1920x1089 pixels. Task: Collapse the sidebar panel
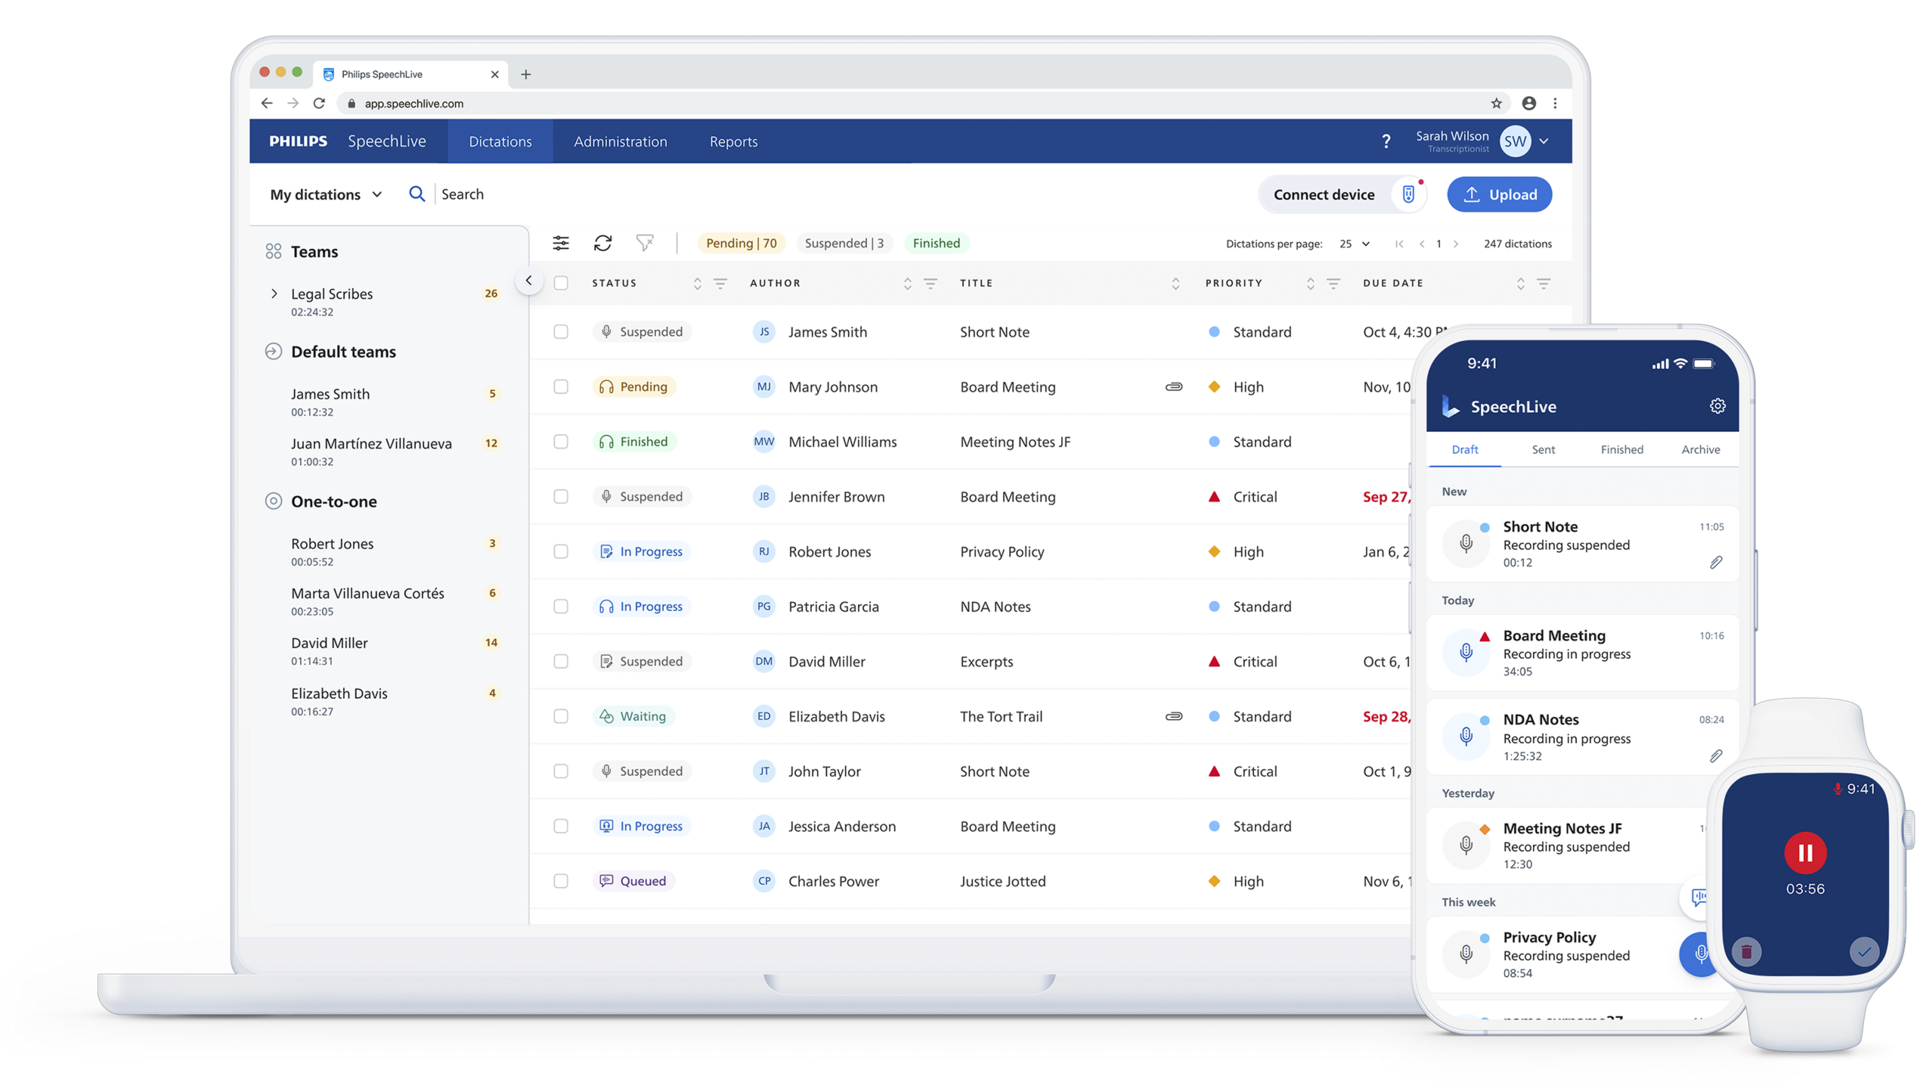coord(529,281)
